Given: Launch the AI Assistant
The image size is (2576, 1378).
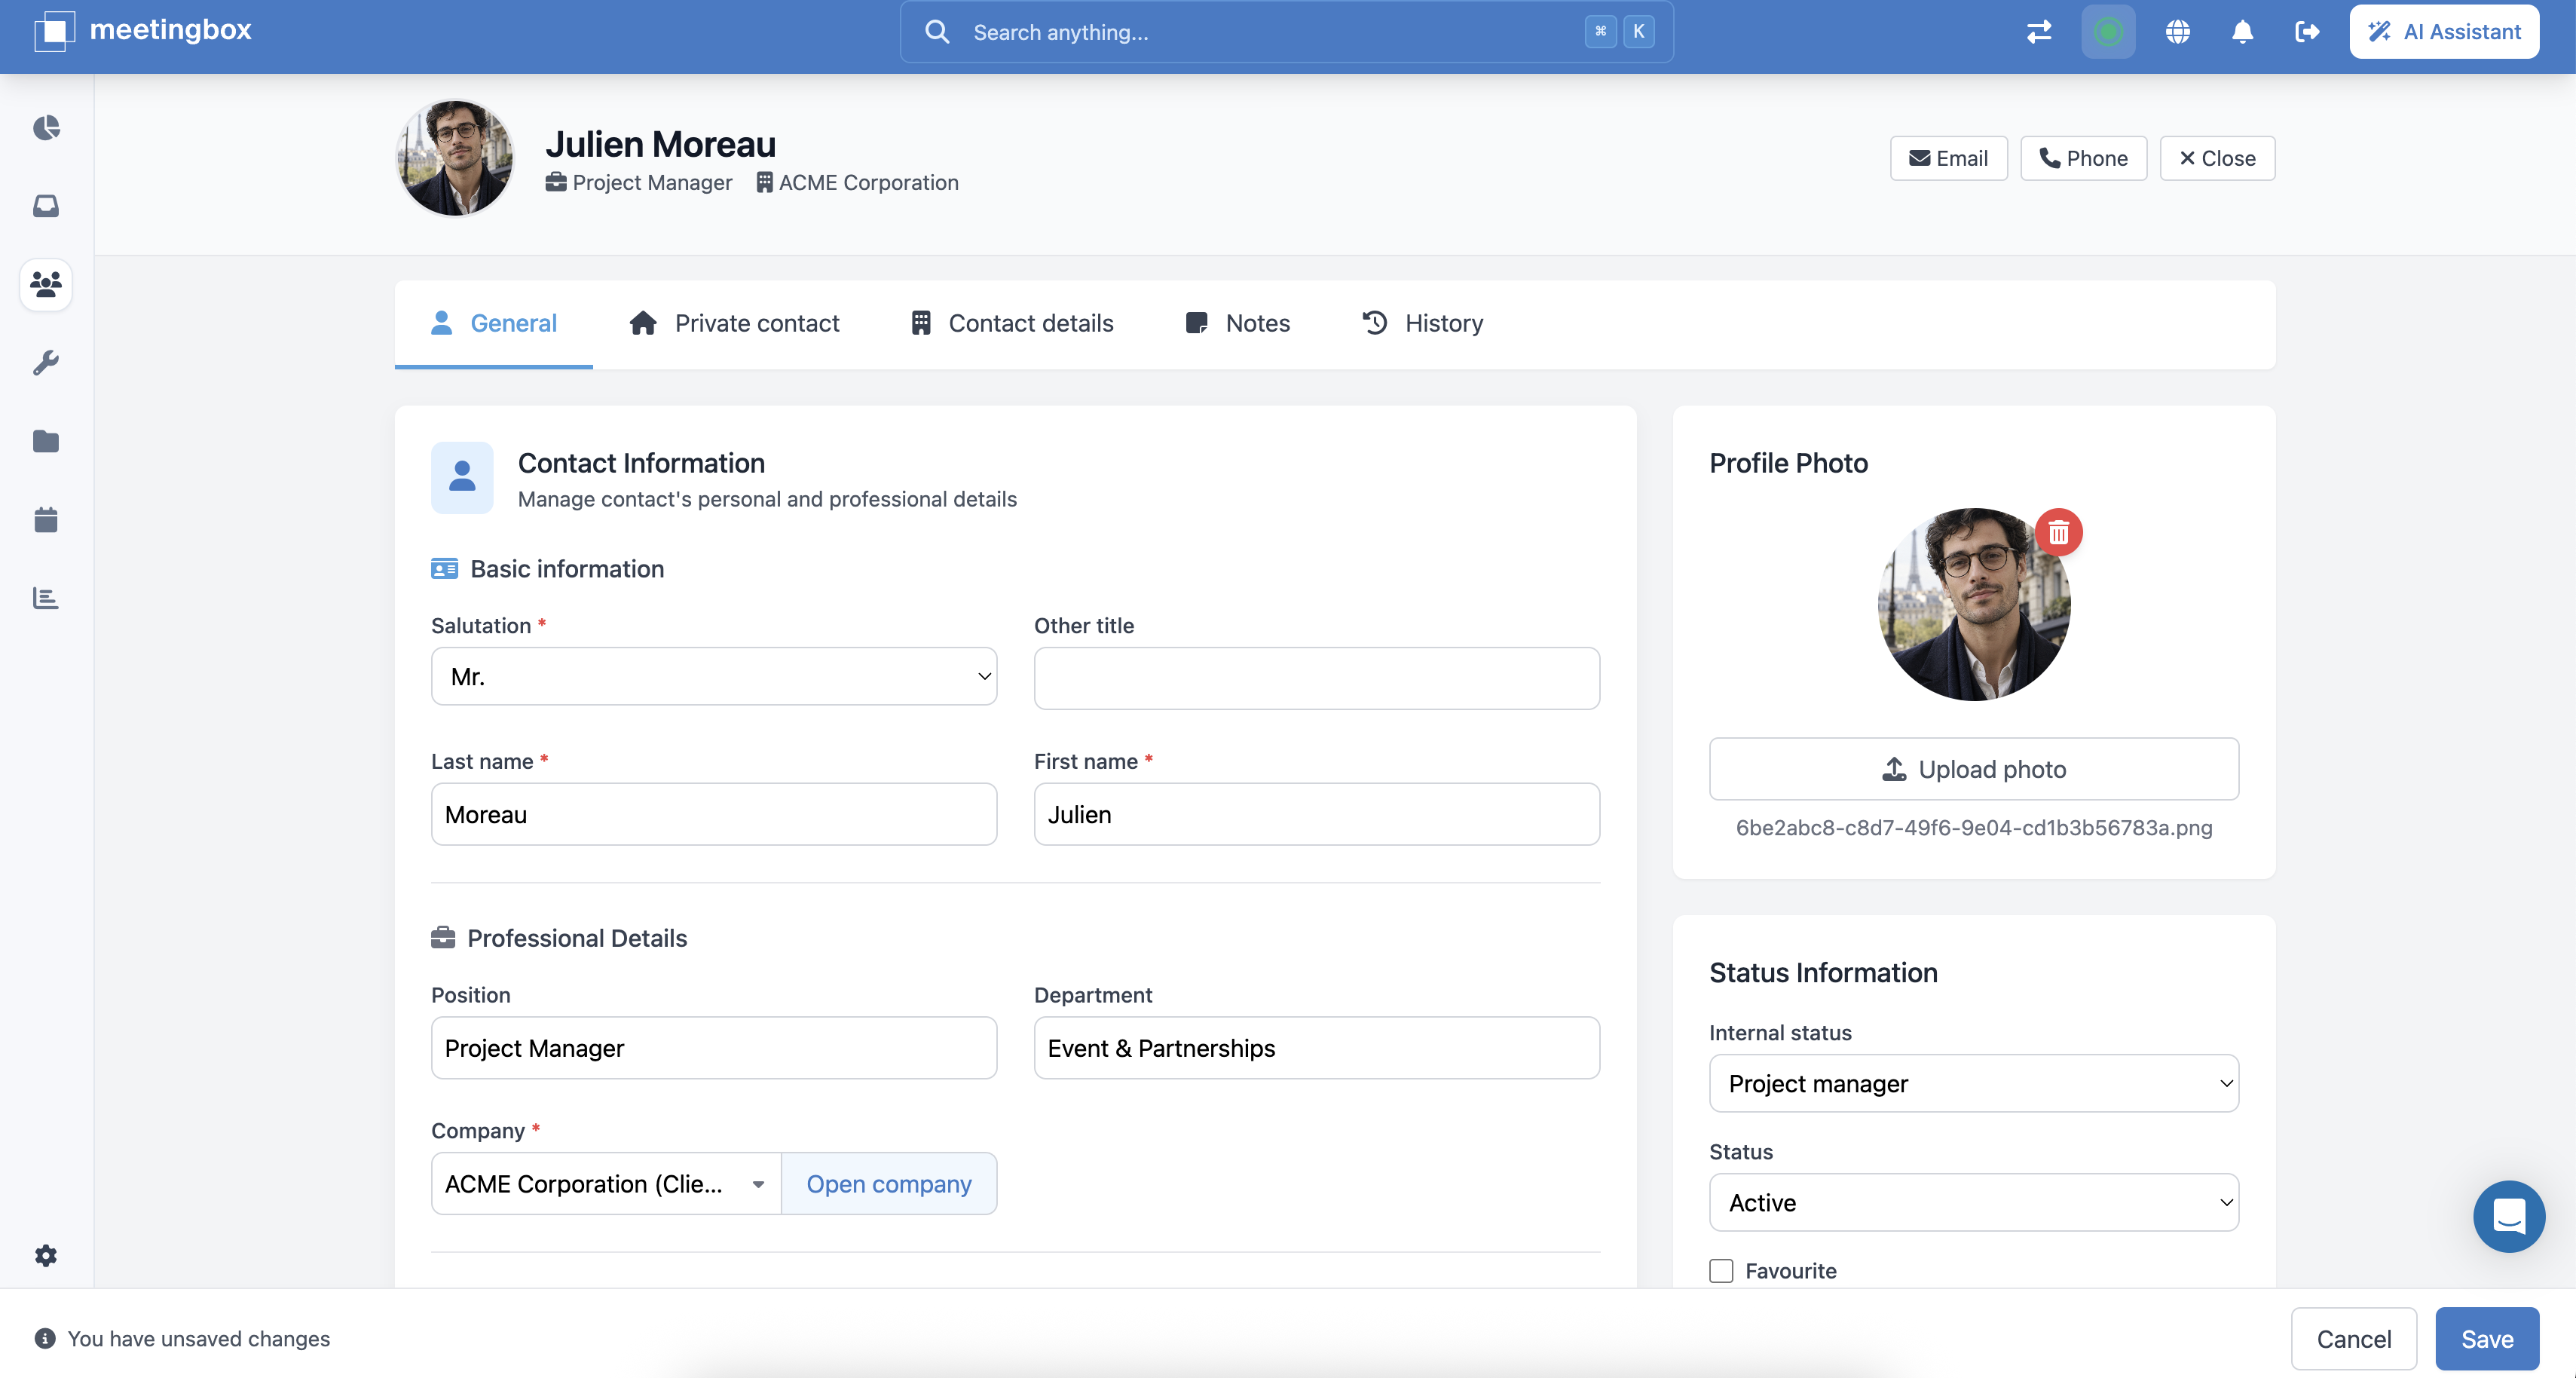Looking at the screenshot, I should [x=2444, y=32].
